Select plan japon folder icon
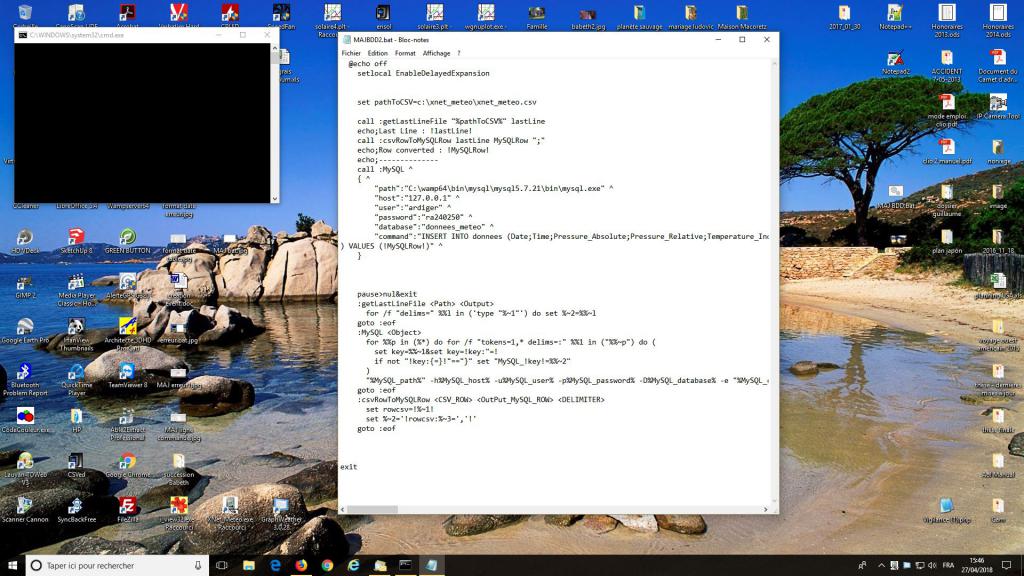The width and height of the screenshot is (1024, 576). pyautogui.click(x=947, y=241)
